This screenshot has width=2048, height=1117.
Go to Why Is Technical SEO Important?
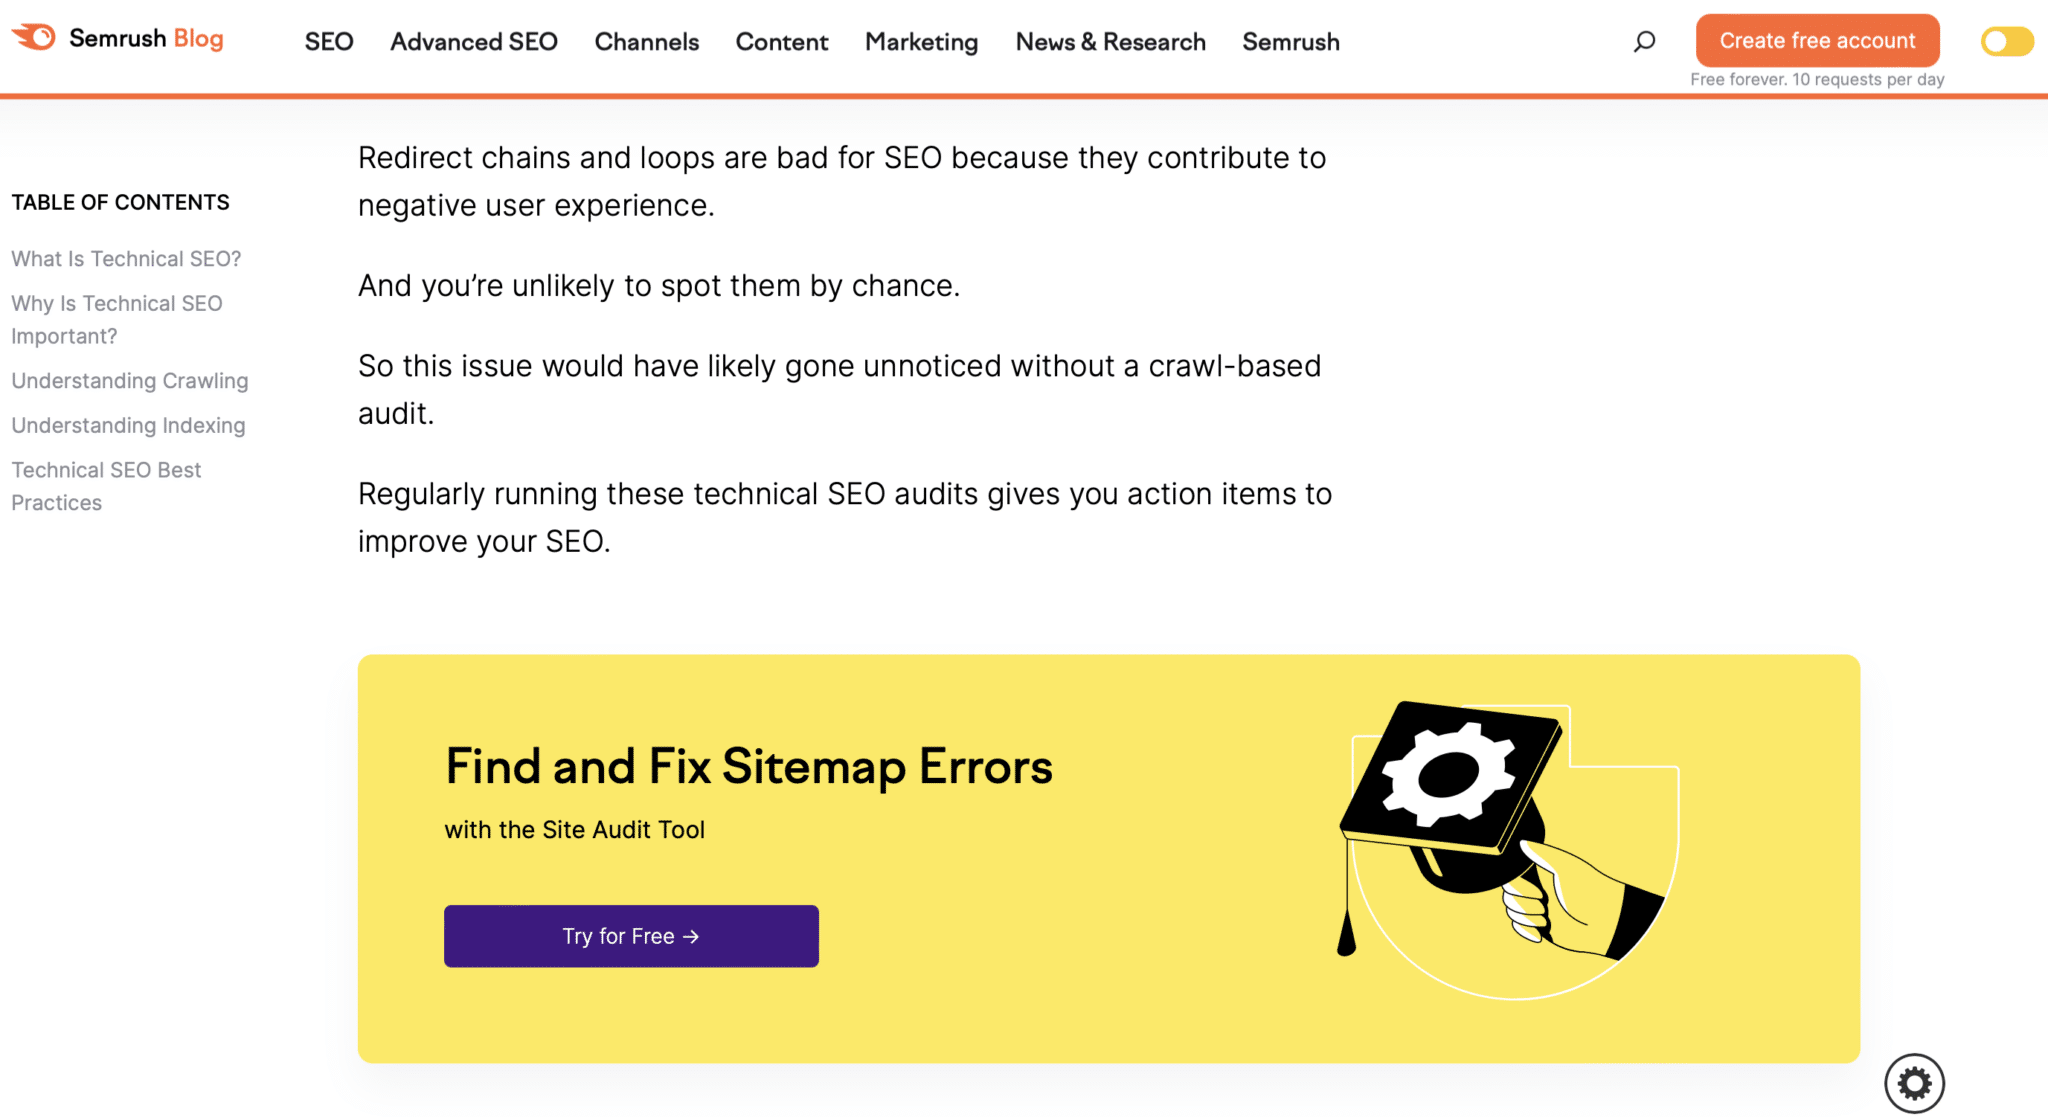[x=116, y=320]
